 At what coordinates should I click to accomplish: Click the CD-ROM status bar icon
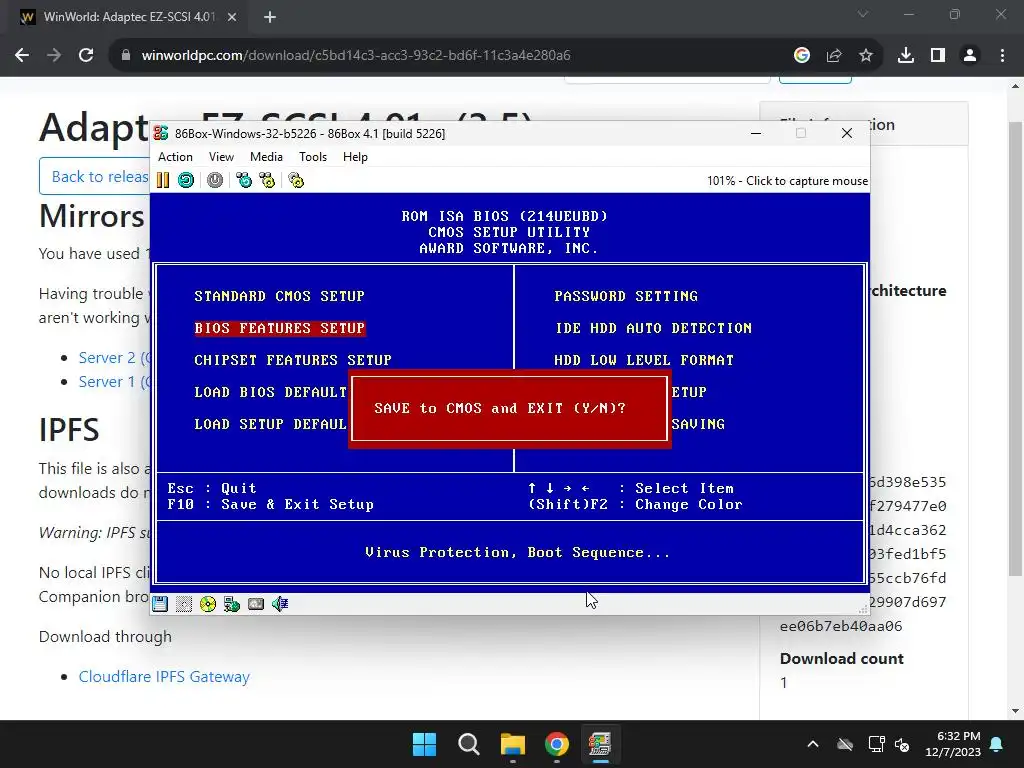click(208, 604)
